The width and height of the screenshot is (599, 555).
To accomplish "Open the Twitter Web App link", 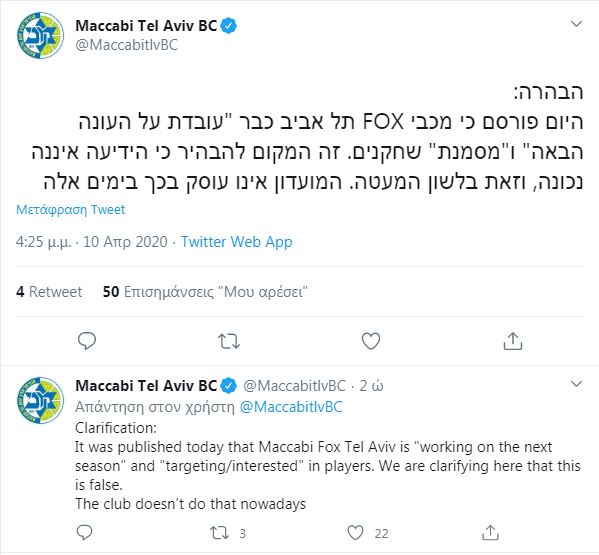I will [x=236, y=242].
